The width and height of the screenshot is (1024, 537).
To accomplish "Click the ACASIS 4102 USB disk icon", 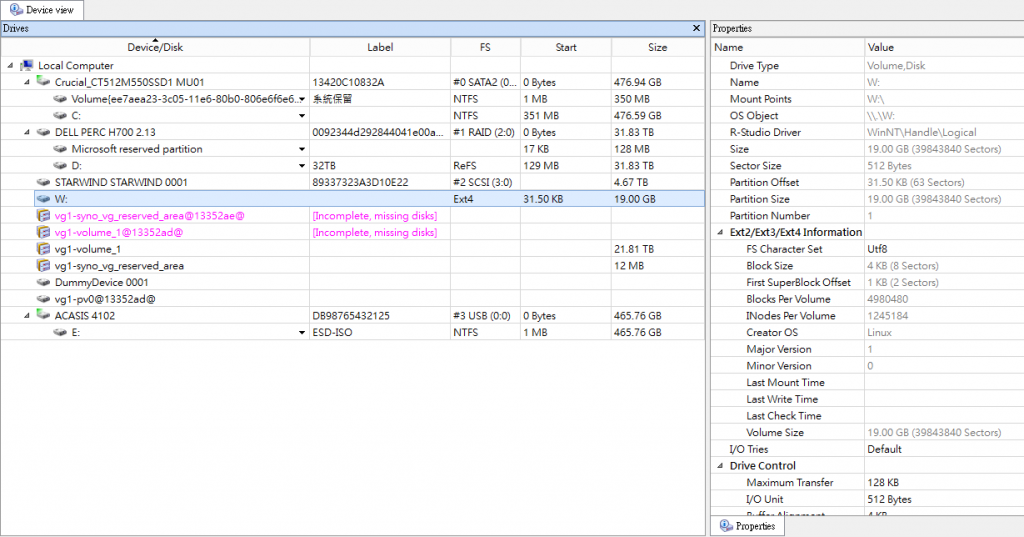I will pos(43,316).
